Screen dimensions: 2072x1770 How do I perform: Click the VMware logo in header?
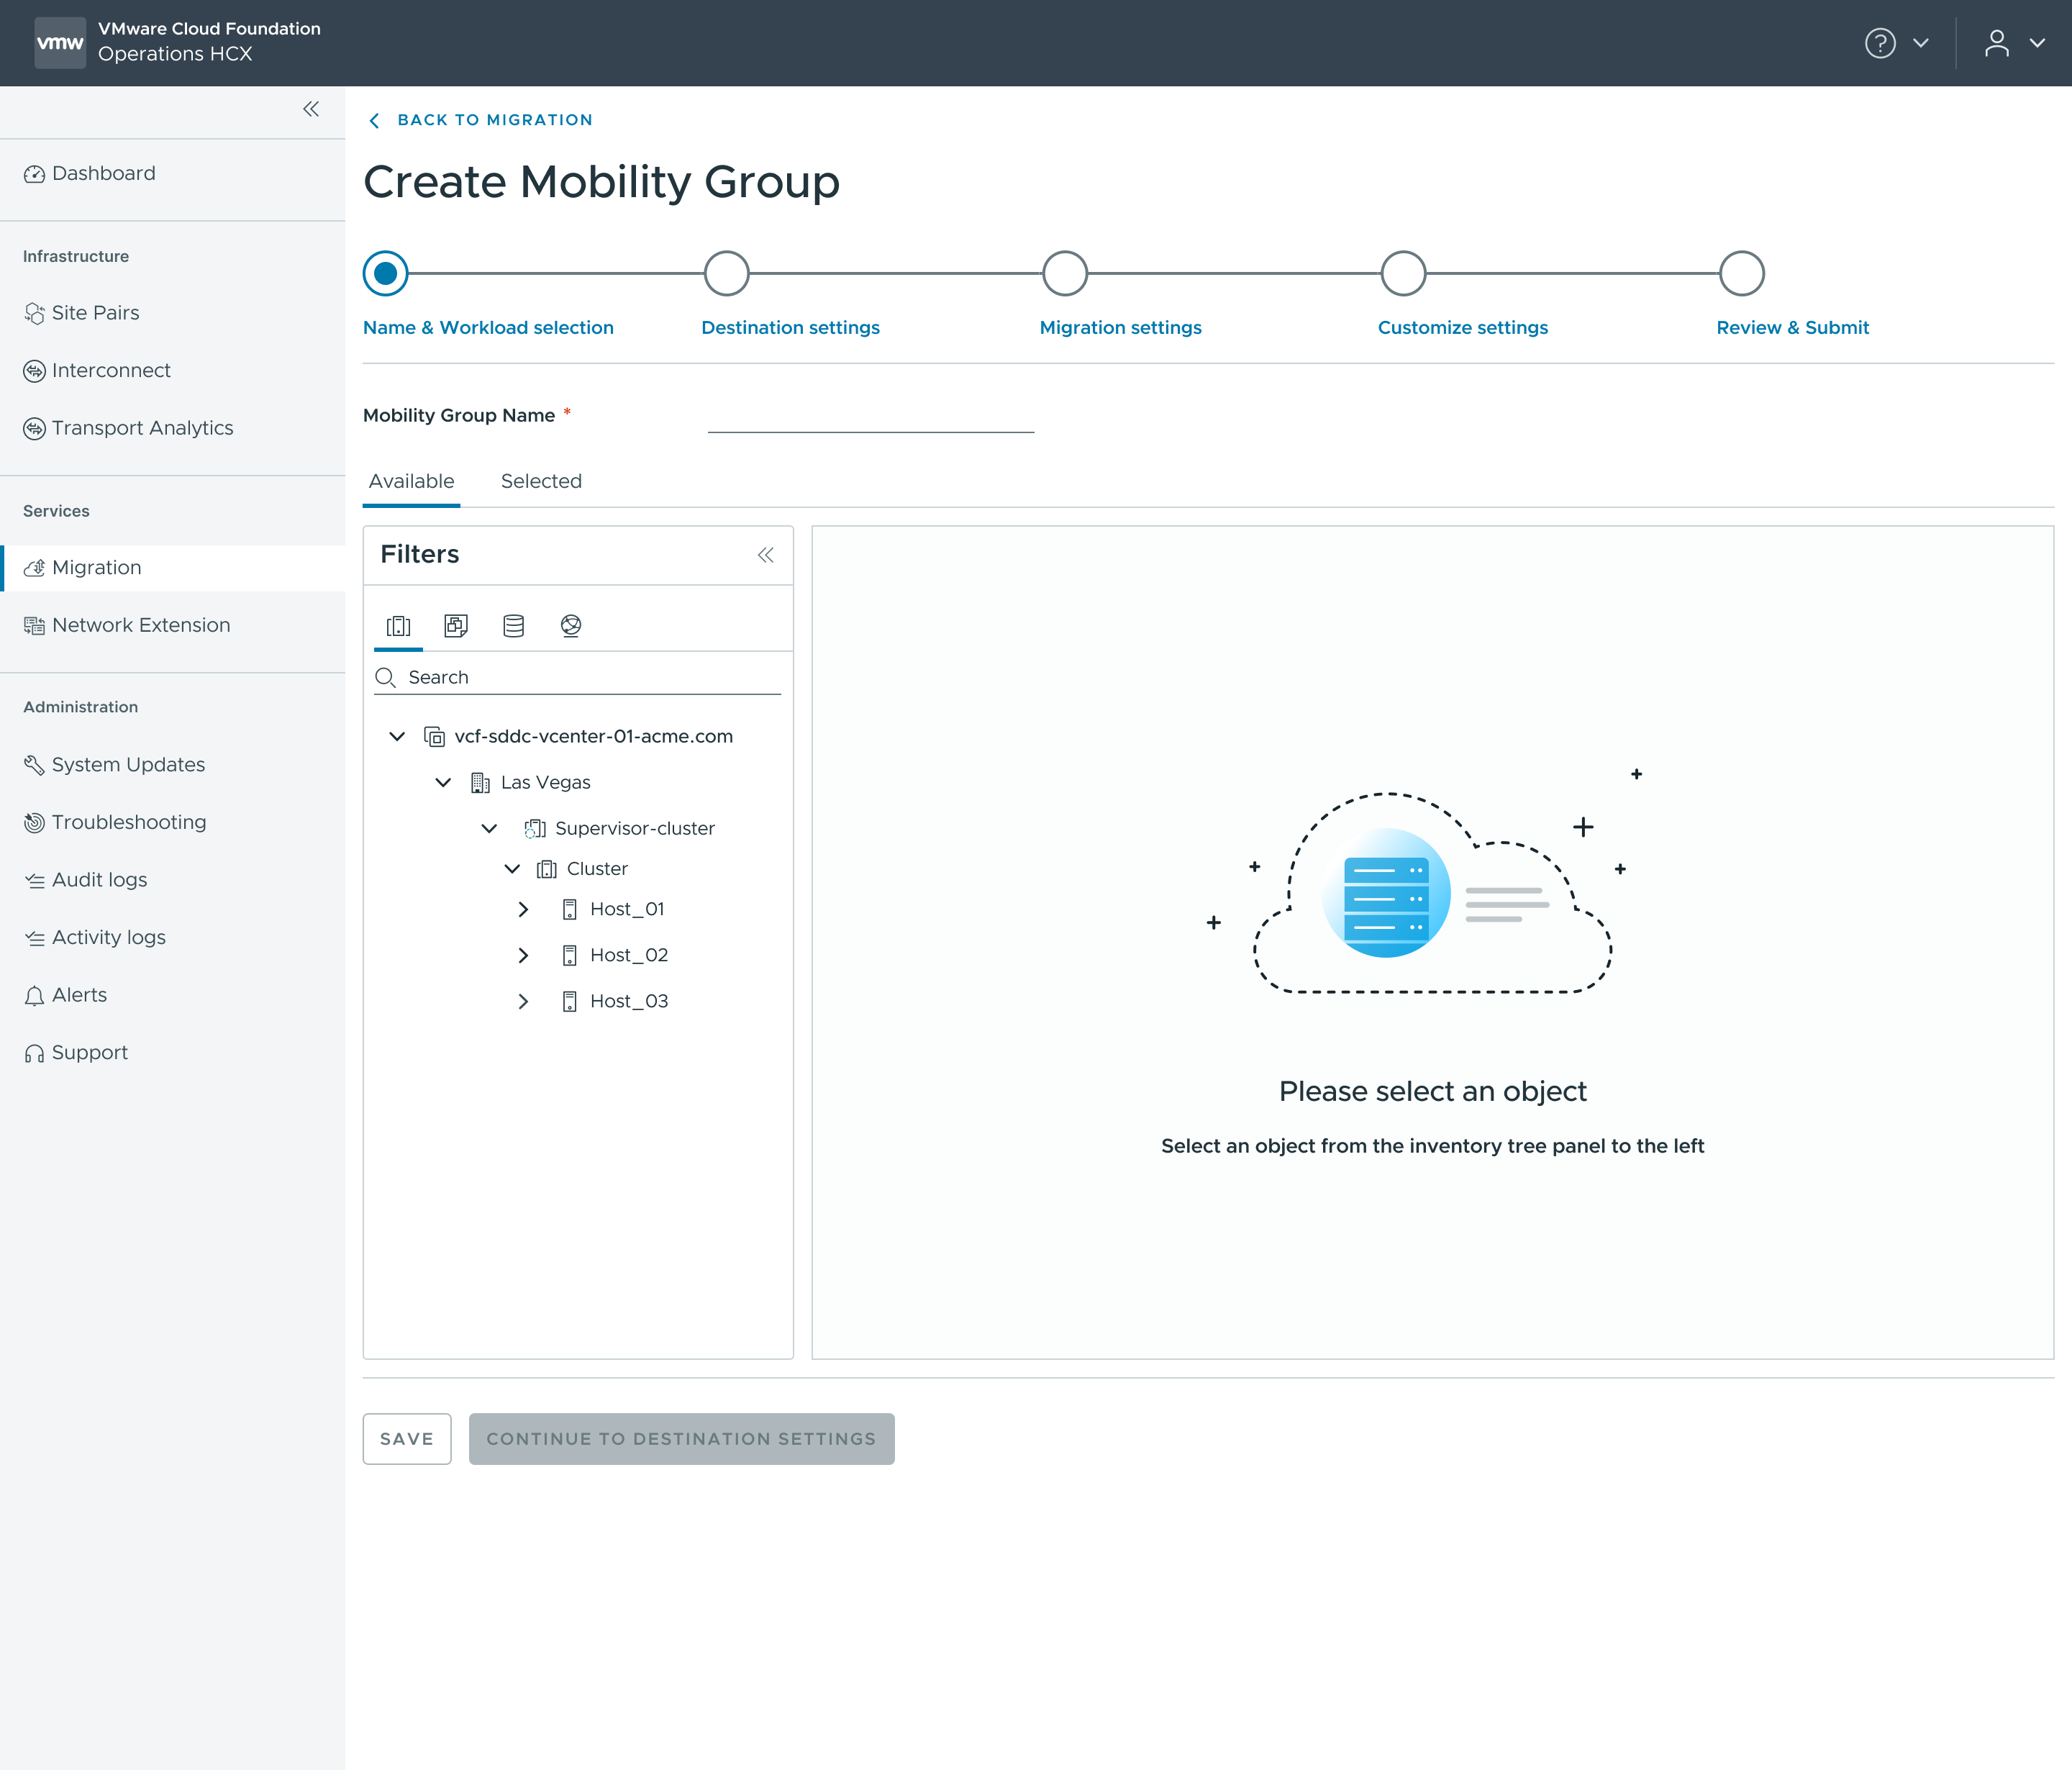click(60, 43)
